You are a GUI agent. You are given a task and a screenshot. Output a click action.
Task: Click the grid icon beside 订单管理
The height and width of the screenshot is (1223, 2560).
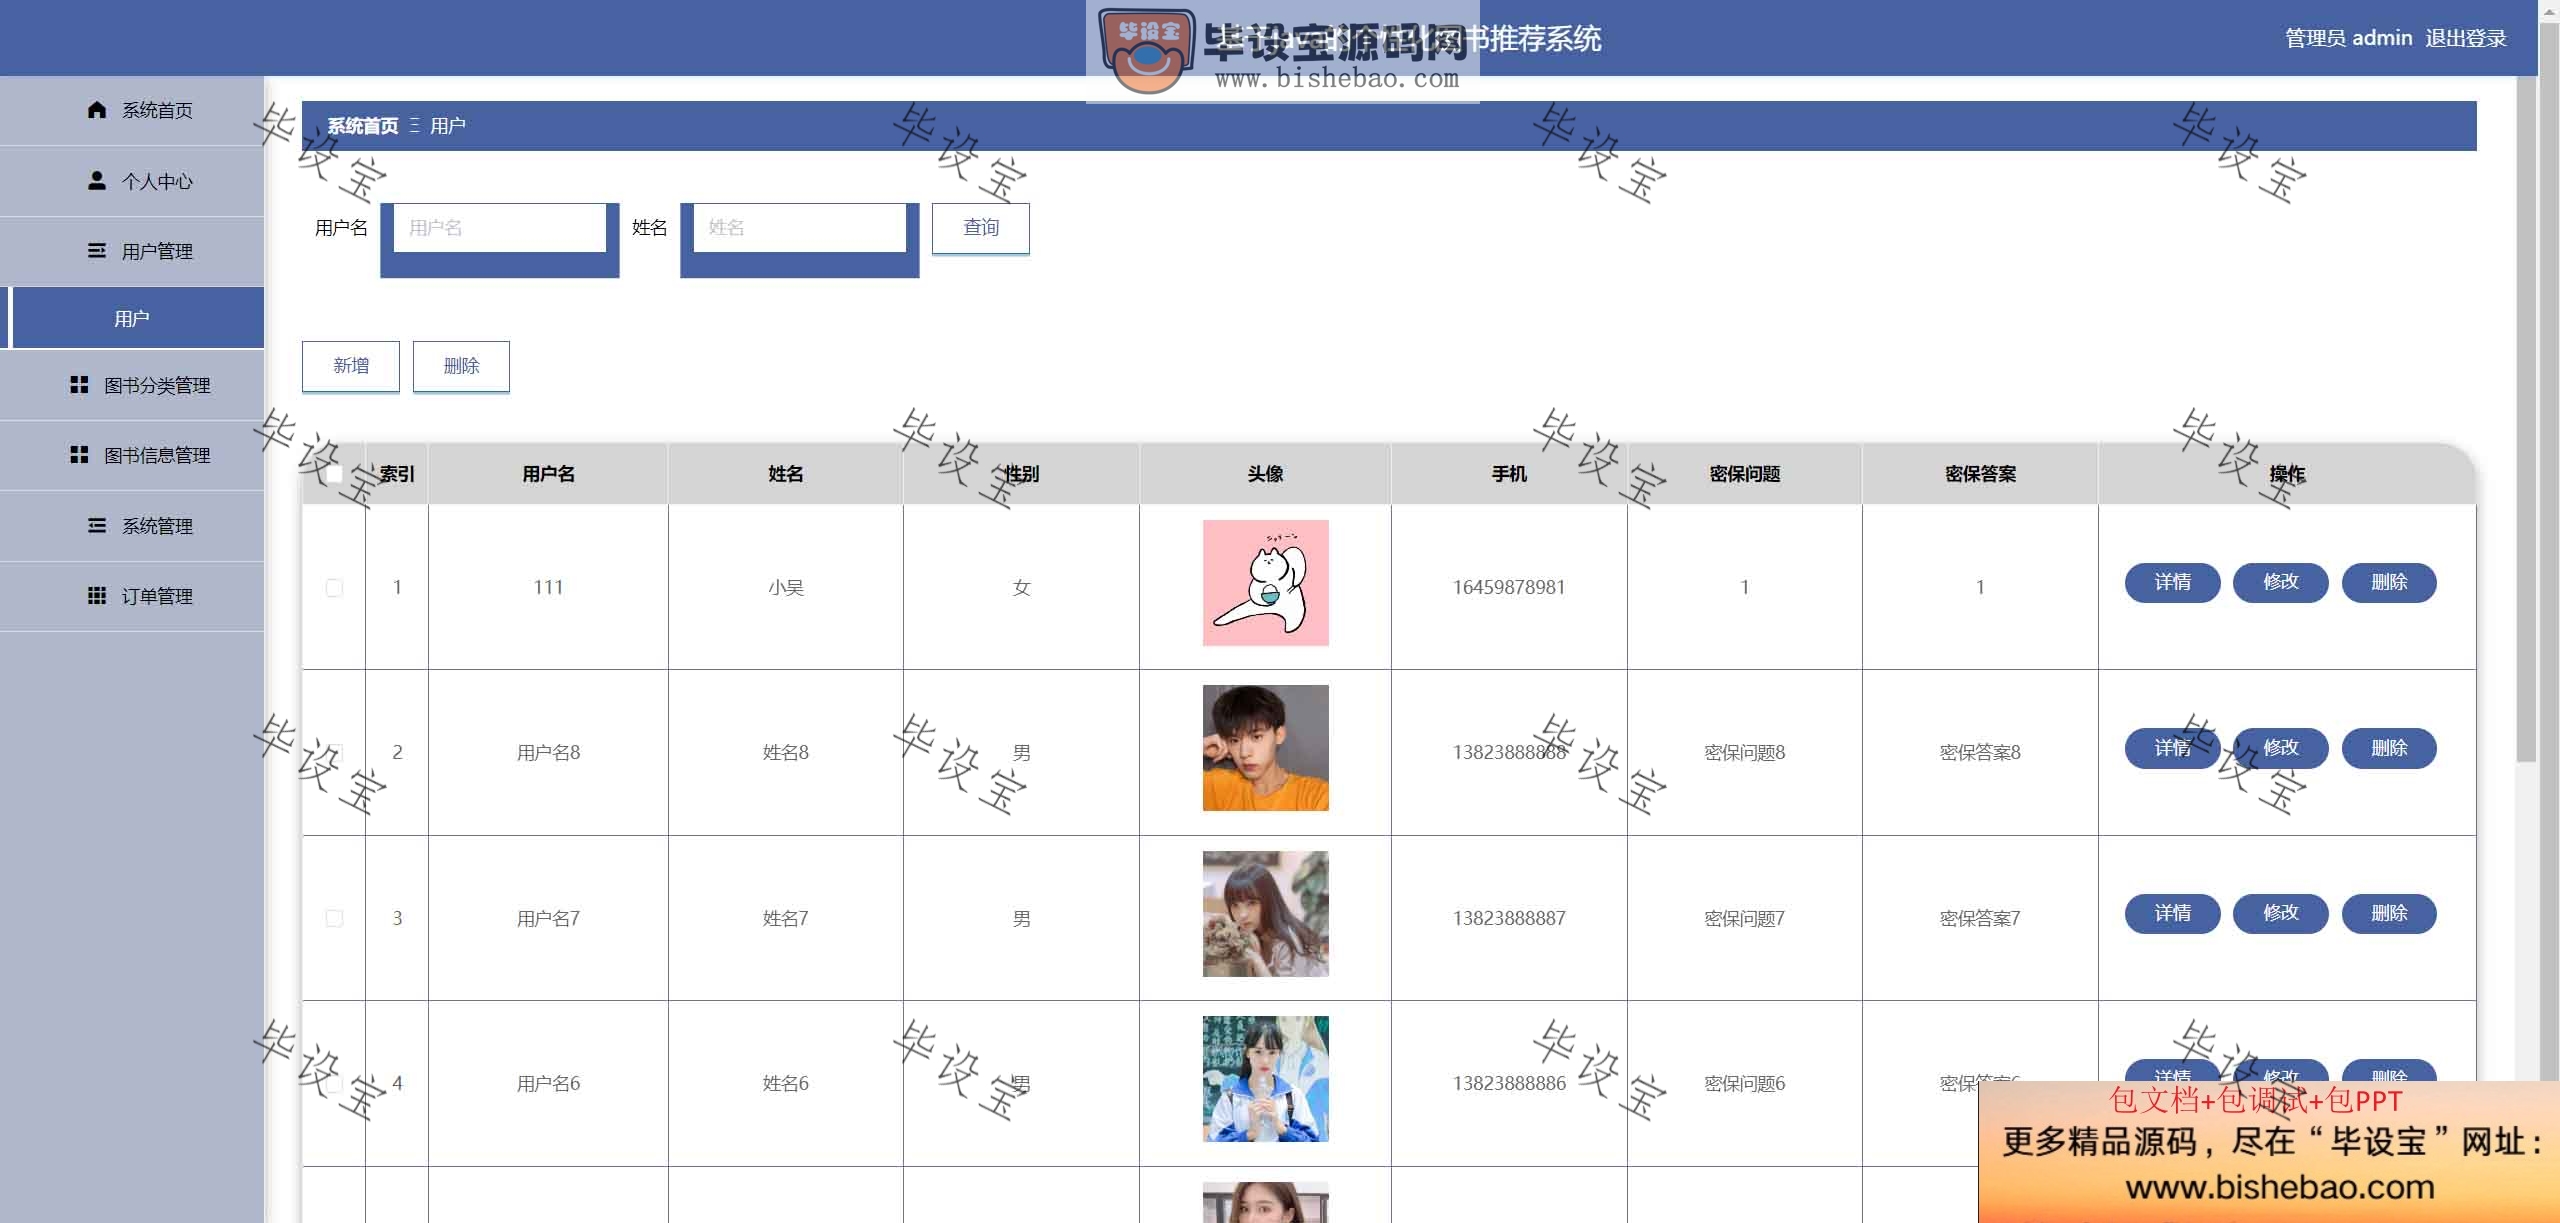coord(96,596)
